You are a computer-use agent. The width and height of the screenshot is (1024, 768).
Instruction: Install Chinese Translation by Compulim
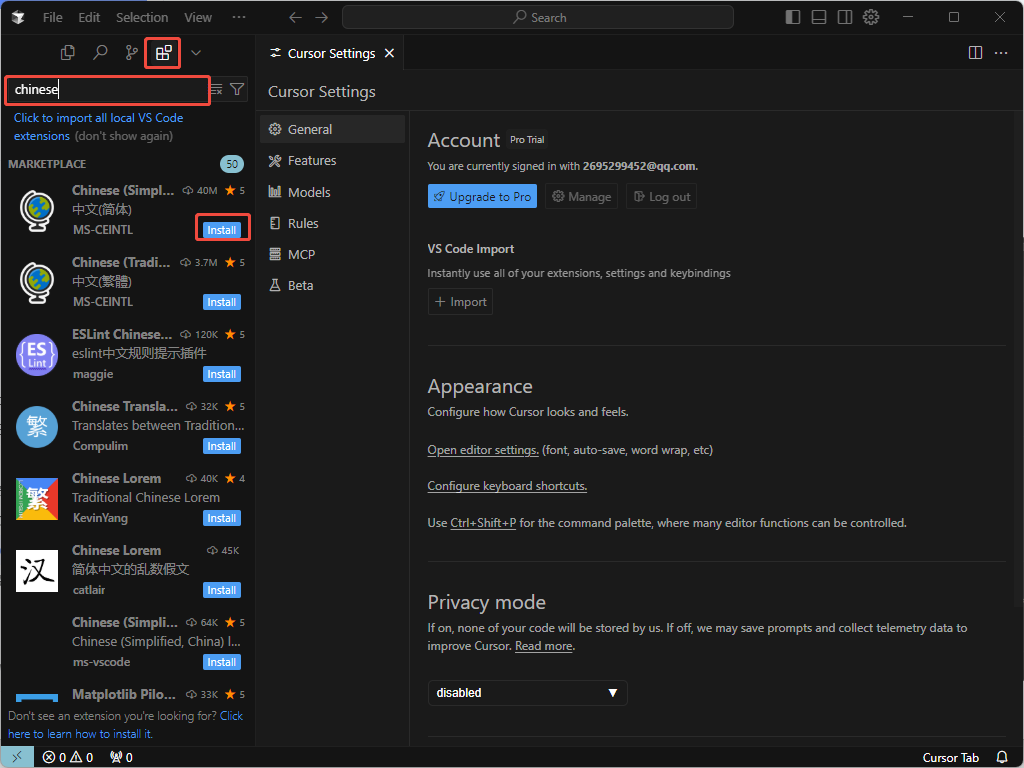tap(222, 446)
